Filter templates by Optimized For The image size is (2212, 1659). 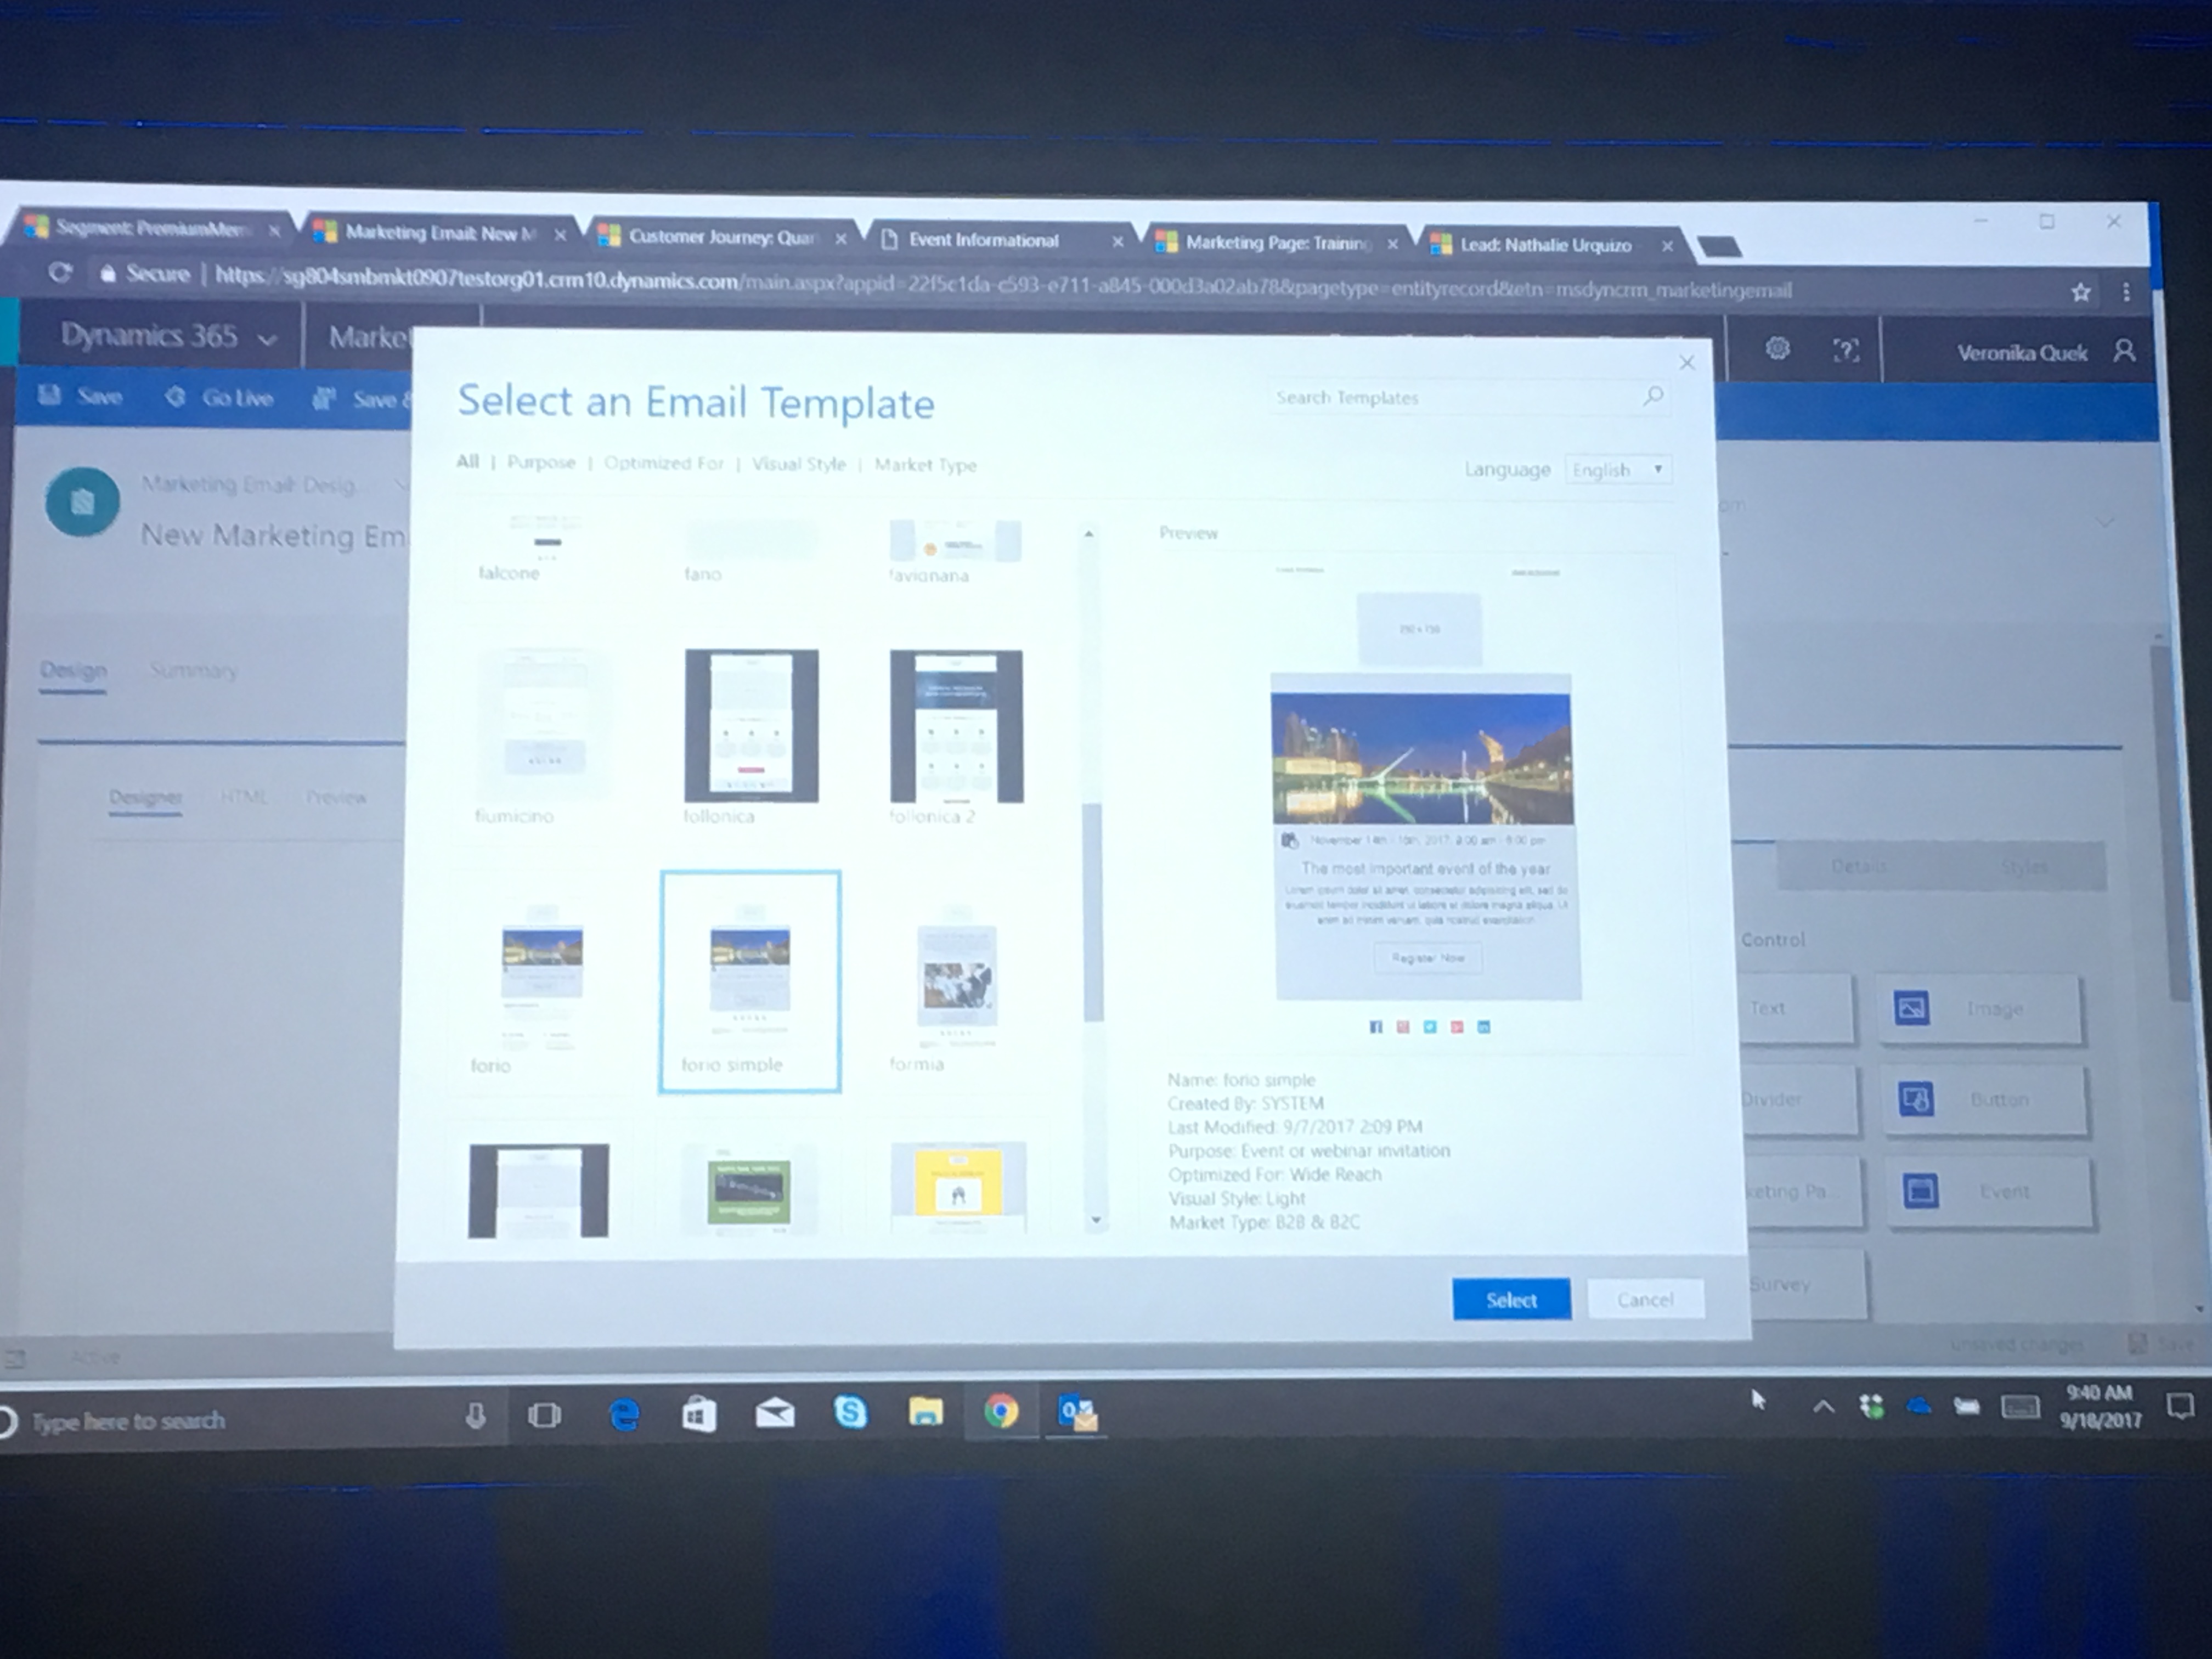click(x=663, y=463)
